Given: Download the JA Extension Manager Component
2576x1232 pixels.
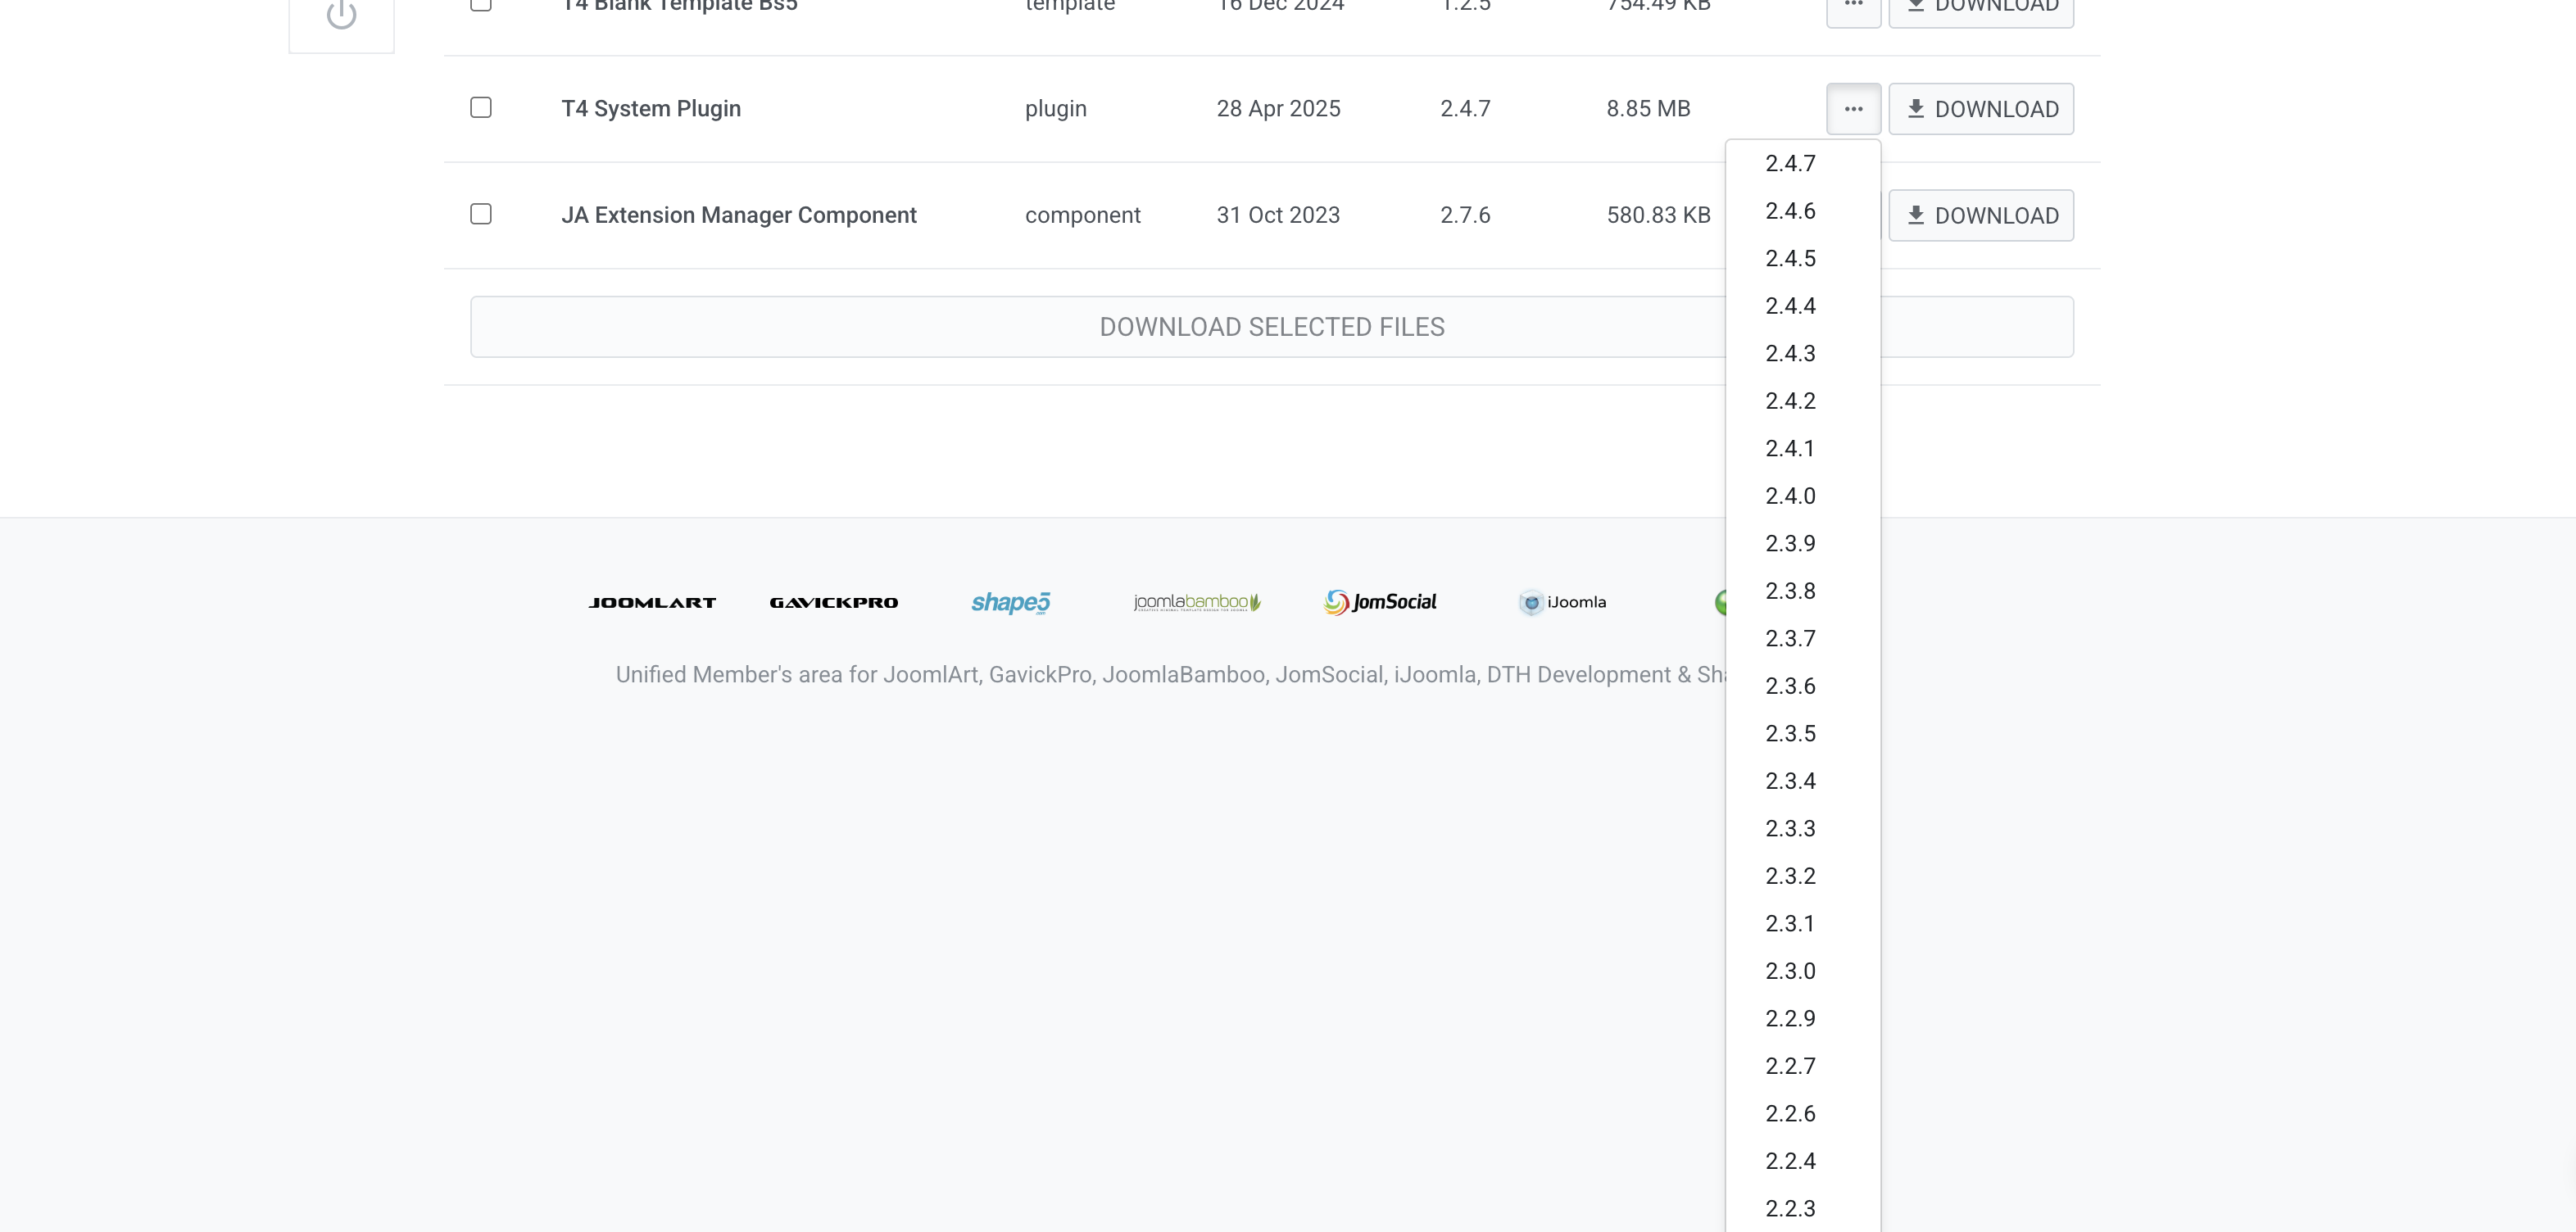Looking at the screenshot, I should pos(1981,216).
